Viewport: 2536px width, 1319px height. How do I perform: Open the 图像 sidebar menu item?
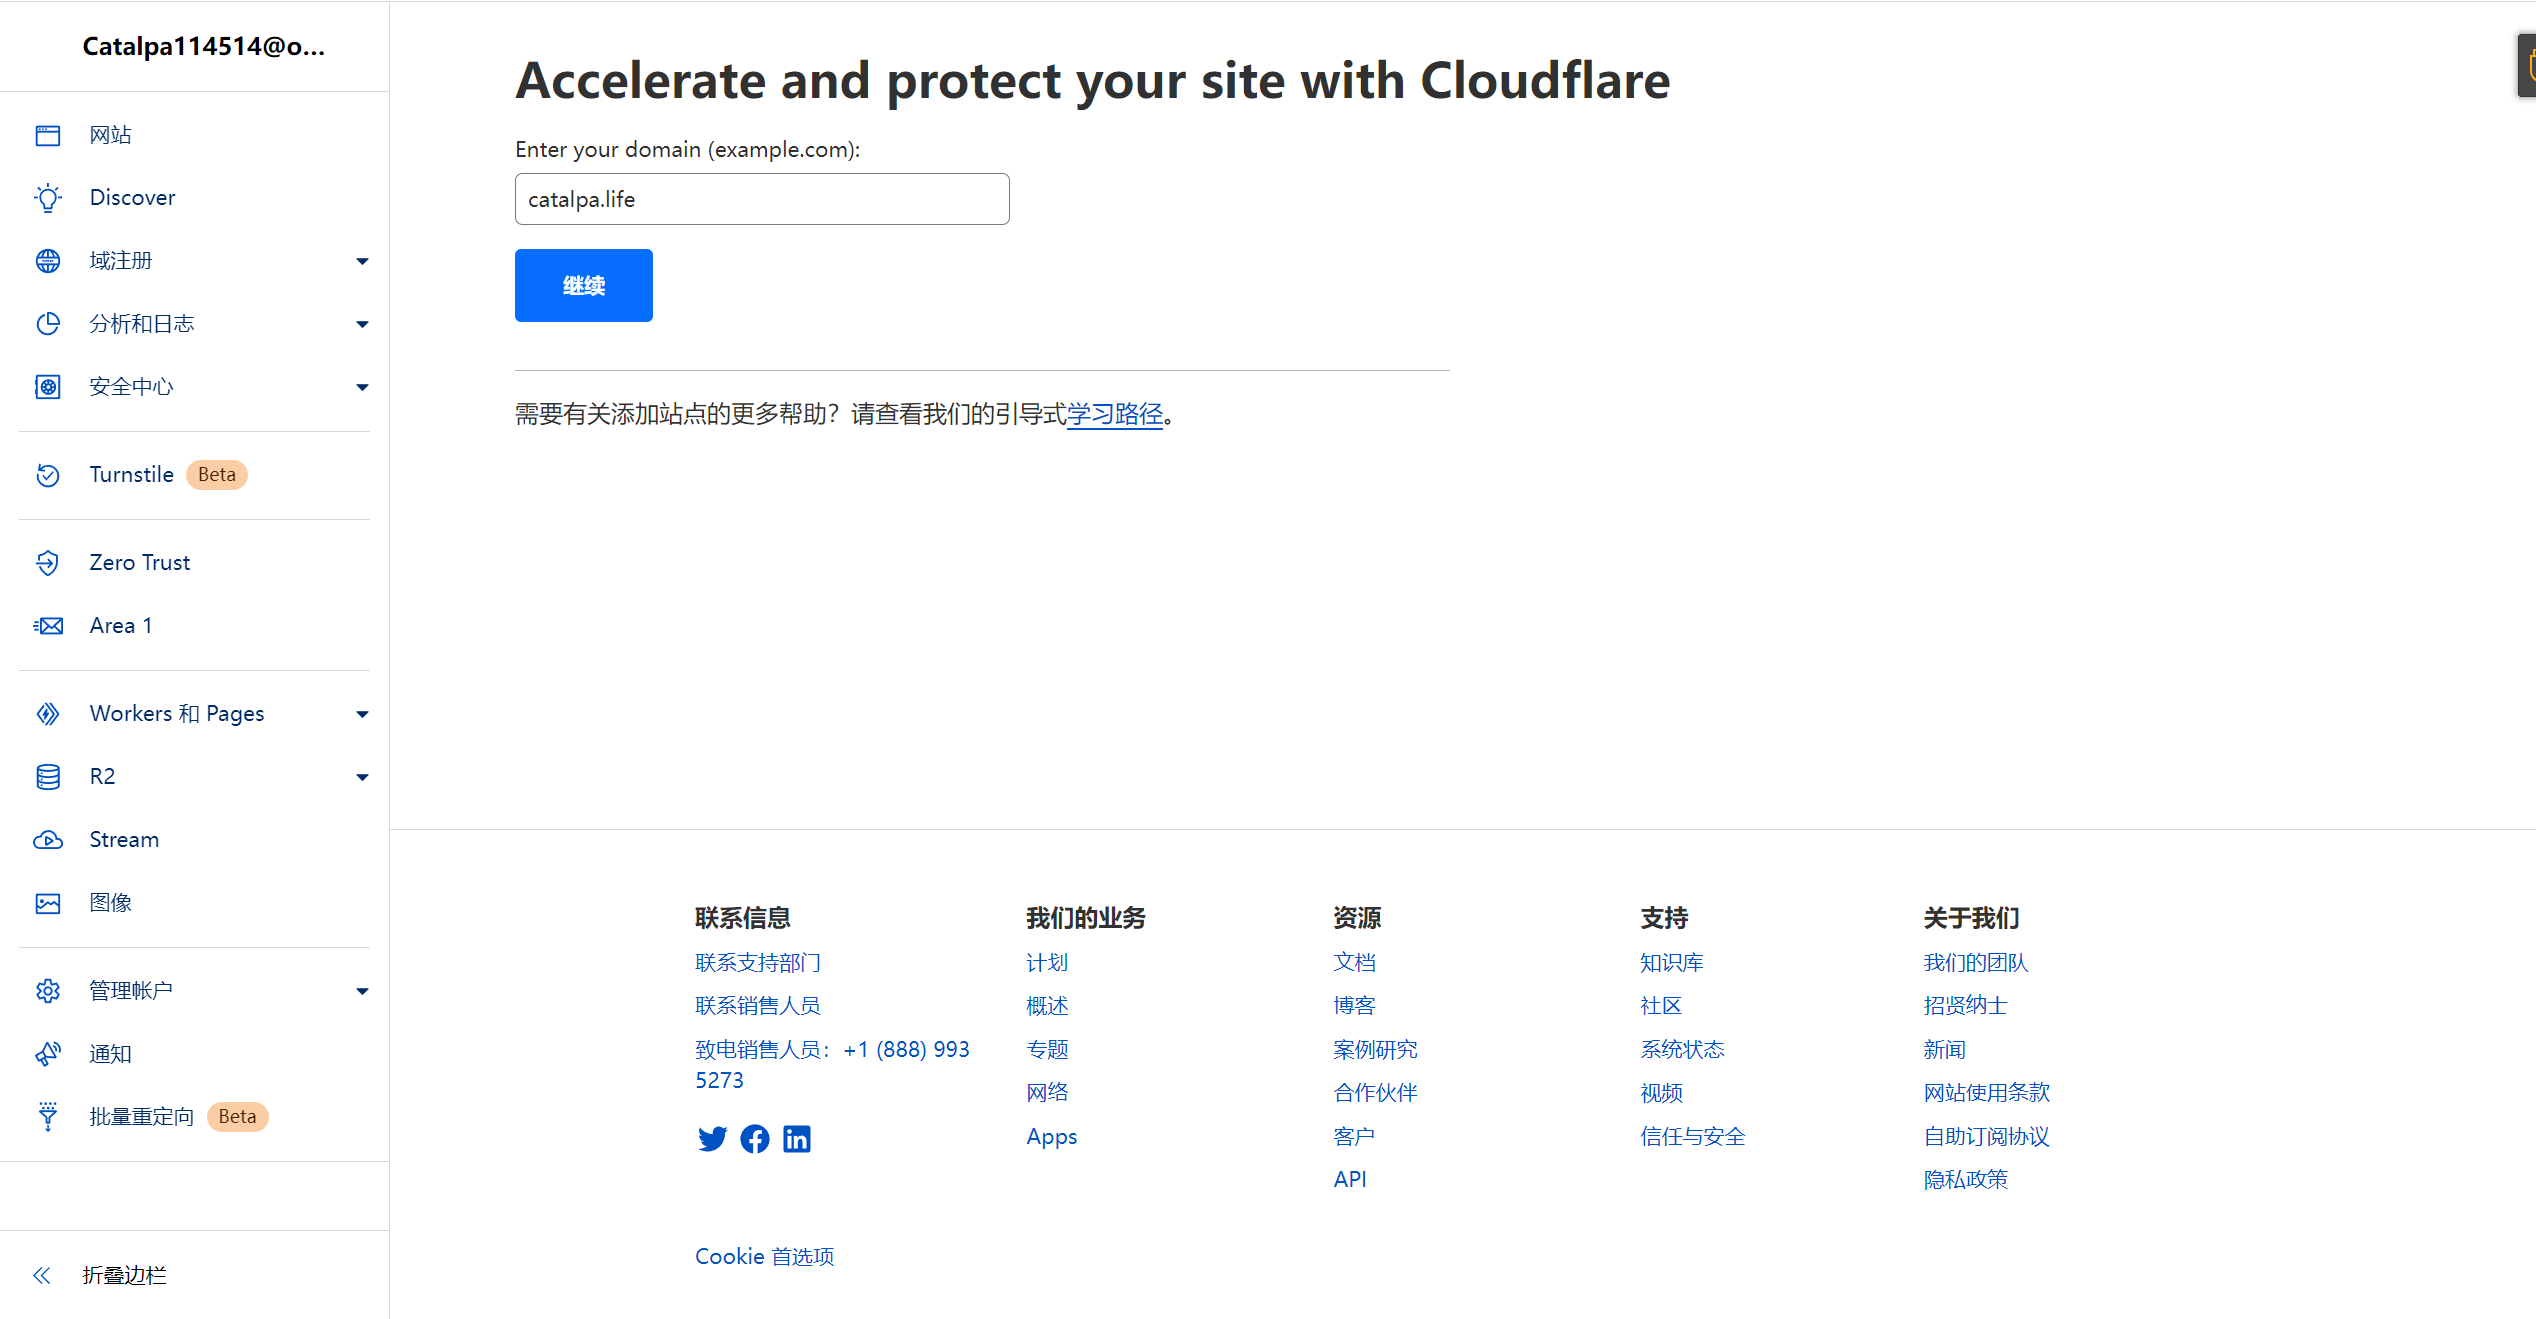(x=195, y=903)
